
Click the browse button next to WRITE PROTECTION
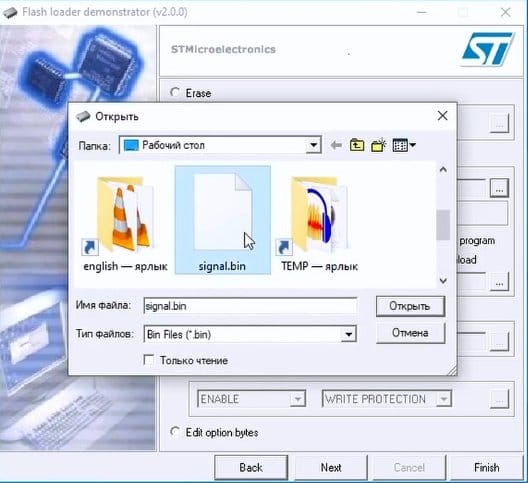(499, 399)
